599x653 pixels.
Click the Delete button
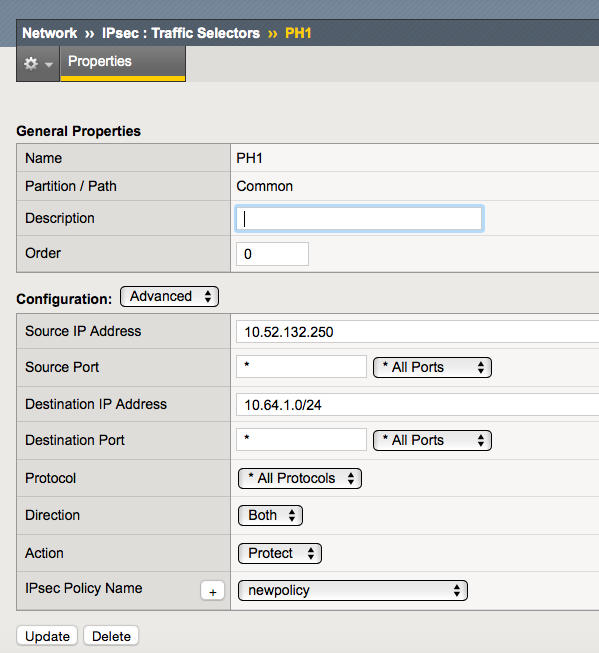[x=111, y=636]
